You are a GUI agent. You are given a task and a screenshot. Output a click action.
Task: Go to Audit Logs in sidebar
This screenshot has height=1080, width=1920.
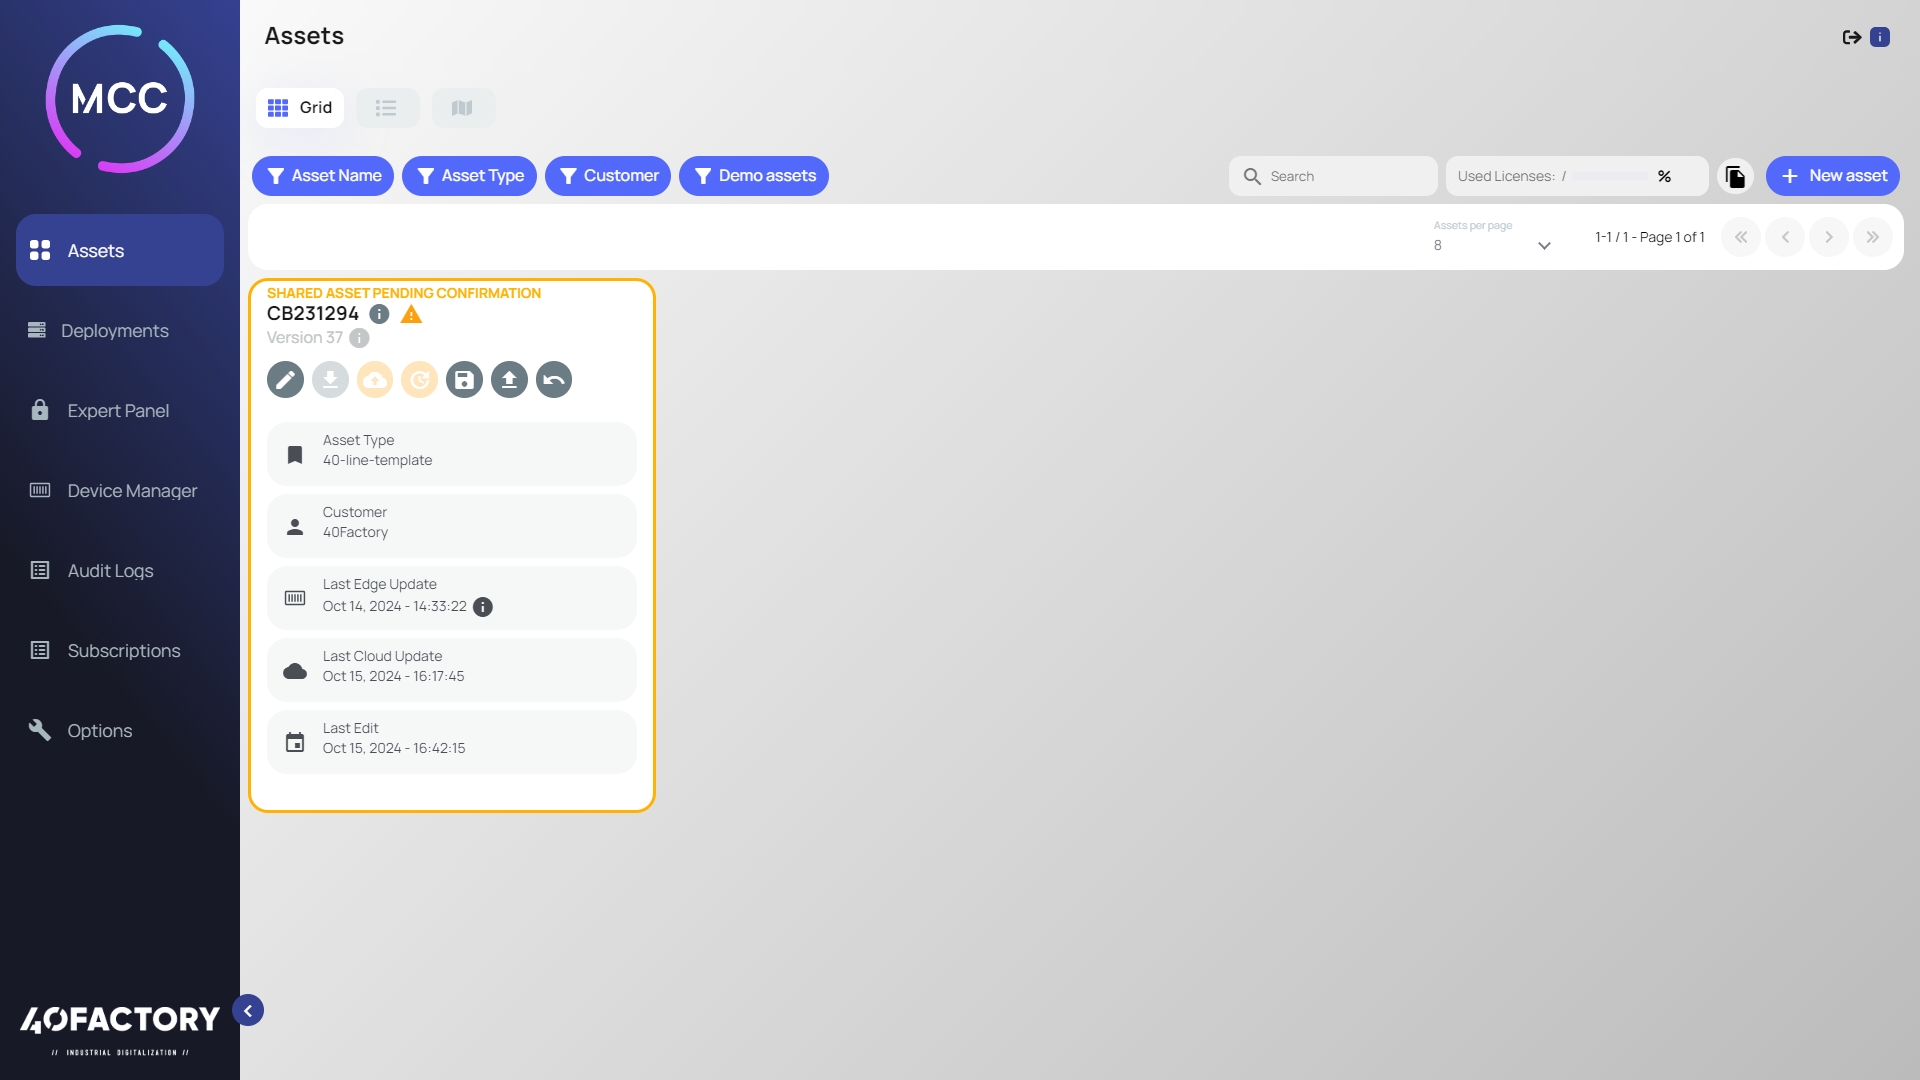pos(110,571)
